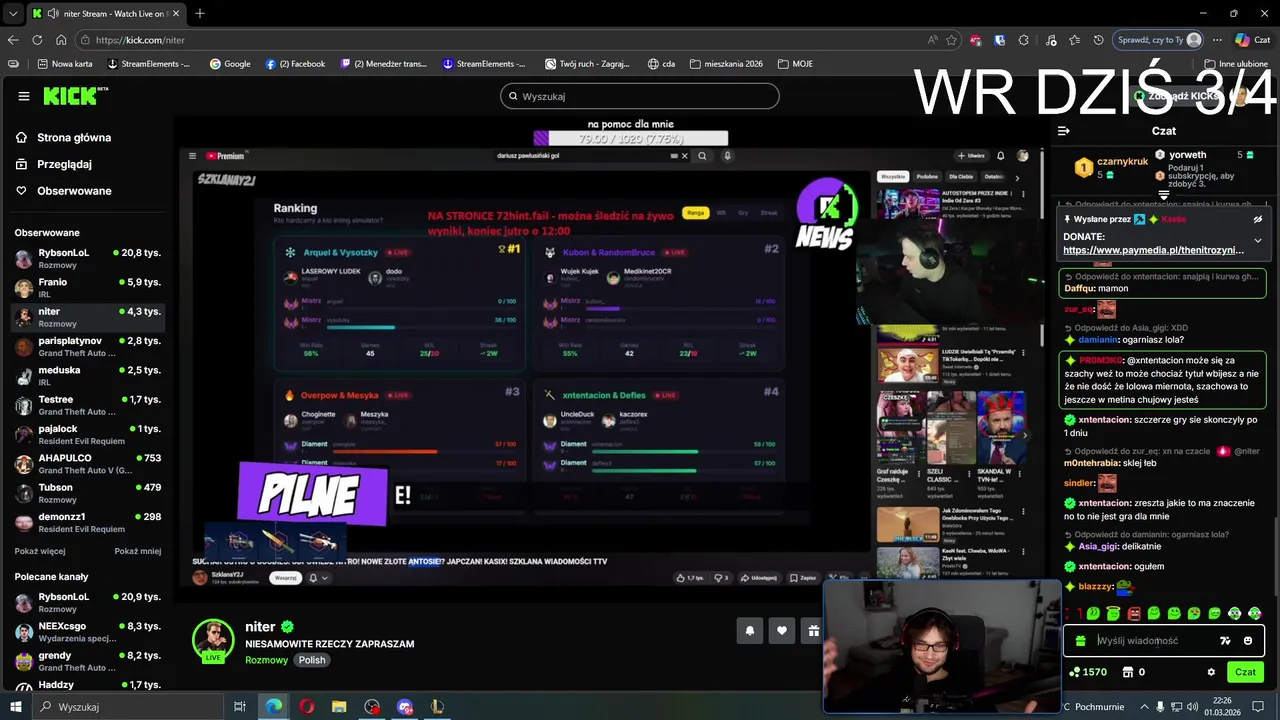This screenshot has width=1280, height=720.
Task: Open a new browser tab with plus
Action: click(x=200, y=13)
